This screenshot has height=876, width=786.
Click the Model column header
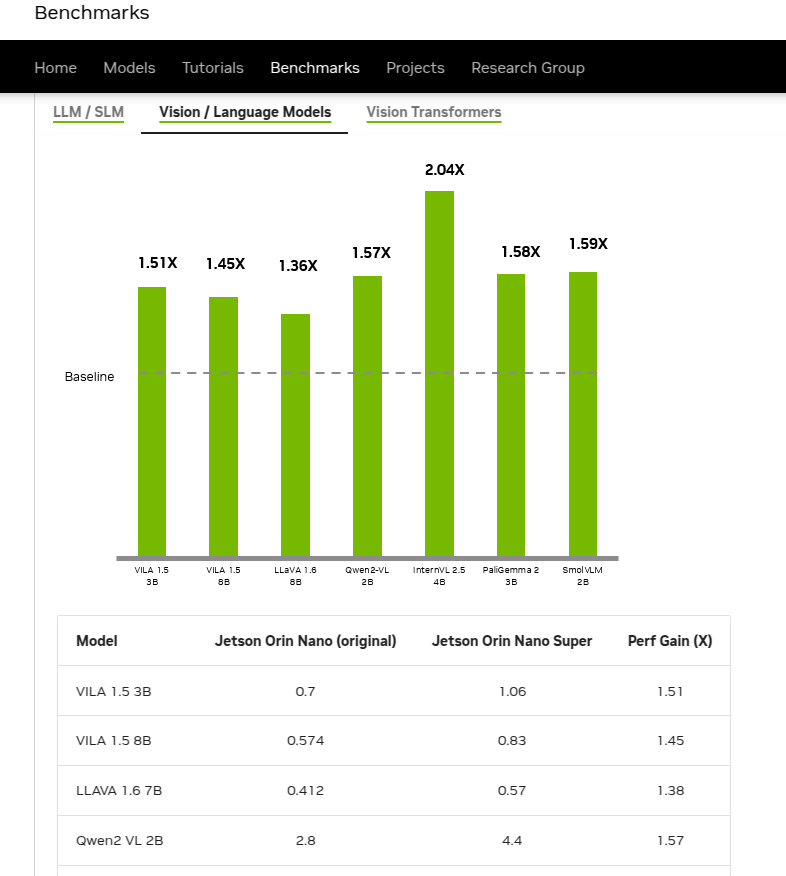(97, 641)
